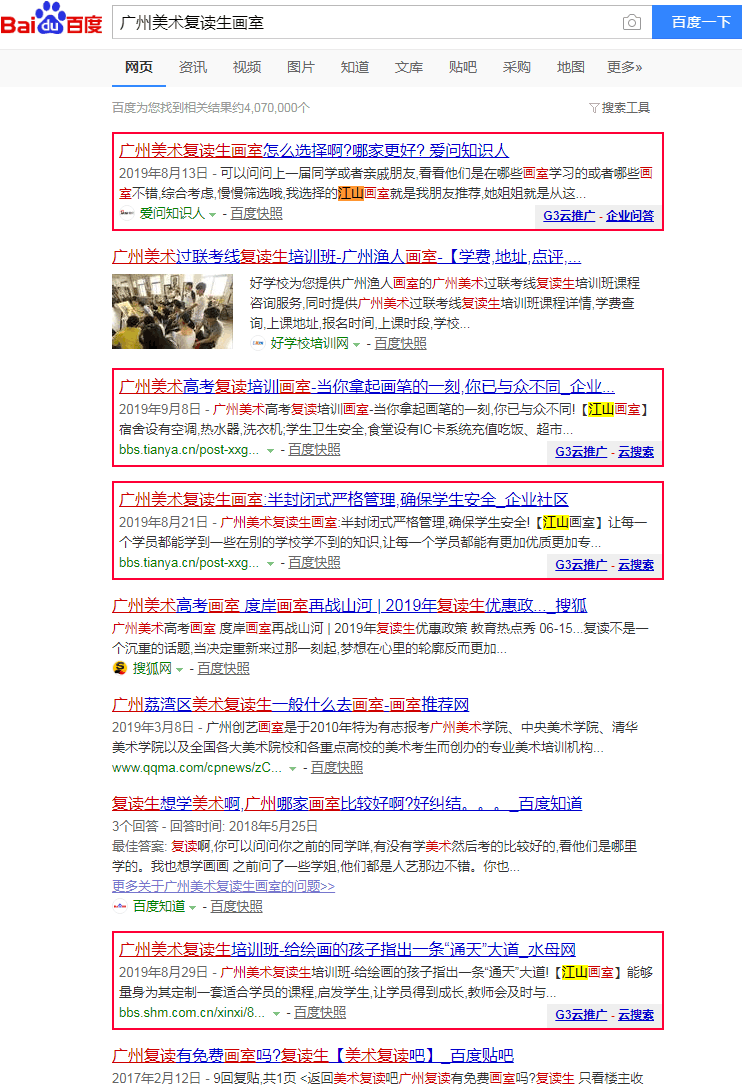Open the 更多» menu
The height and width of the screenshot is (1090, 742).
(x=624, y=67)
